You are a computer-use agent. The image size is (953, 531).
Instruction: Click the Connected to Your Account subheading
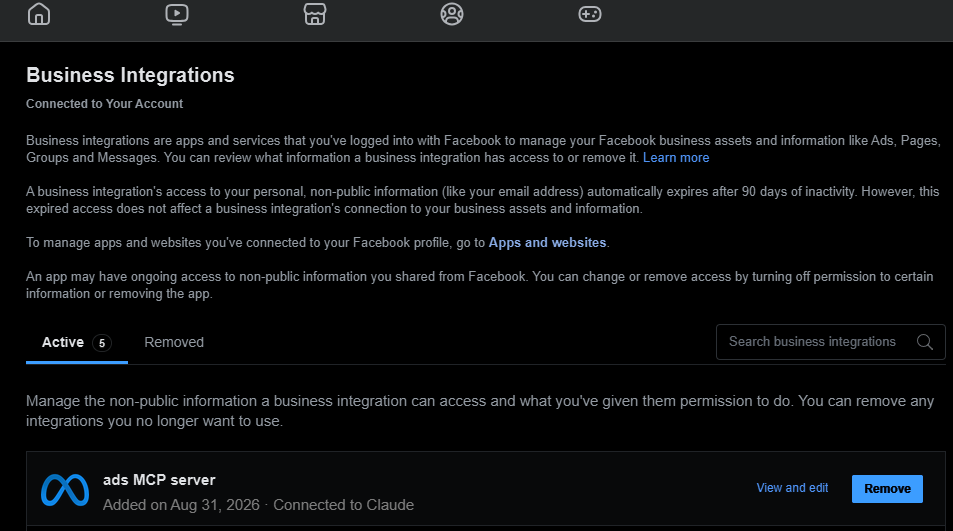105,104
